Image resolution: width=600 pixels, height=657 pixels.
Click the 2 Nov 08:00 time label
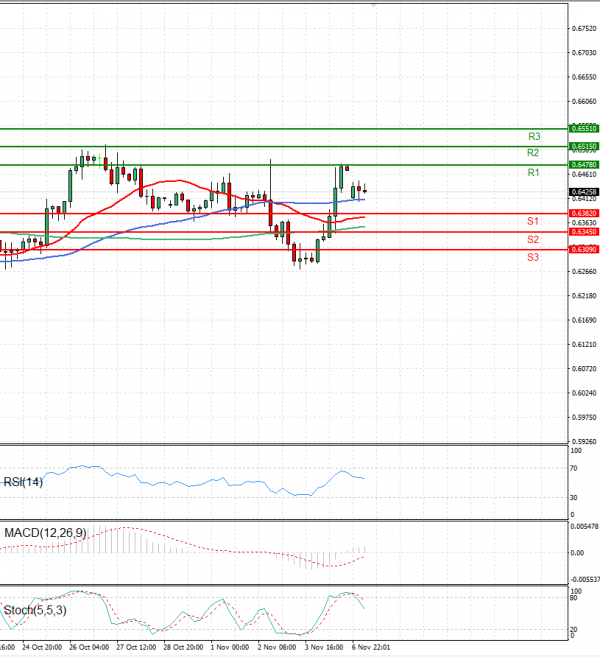pyautogui.click(x=277, y=647)
